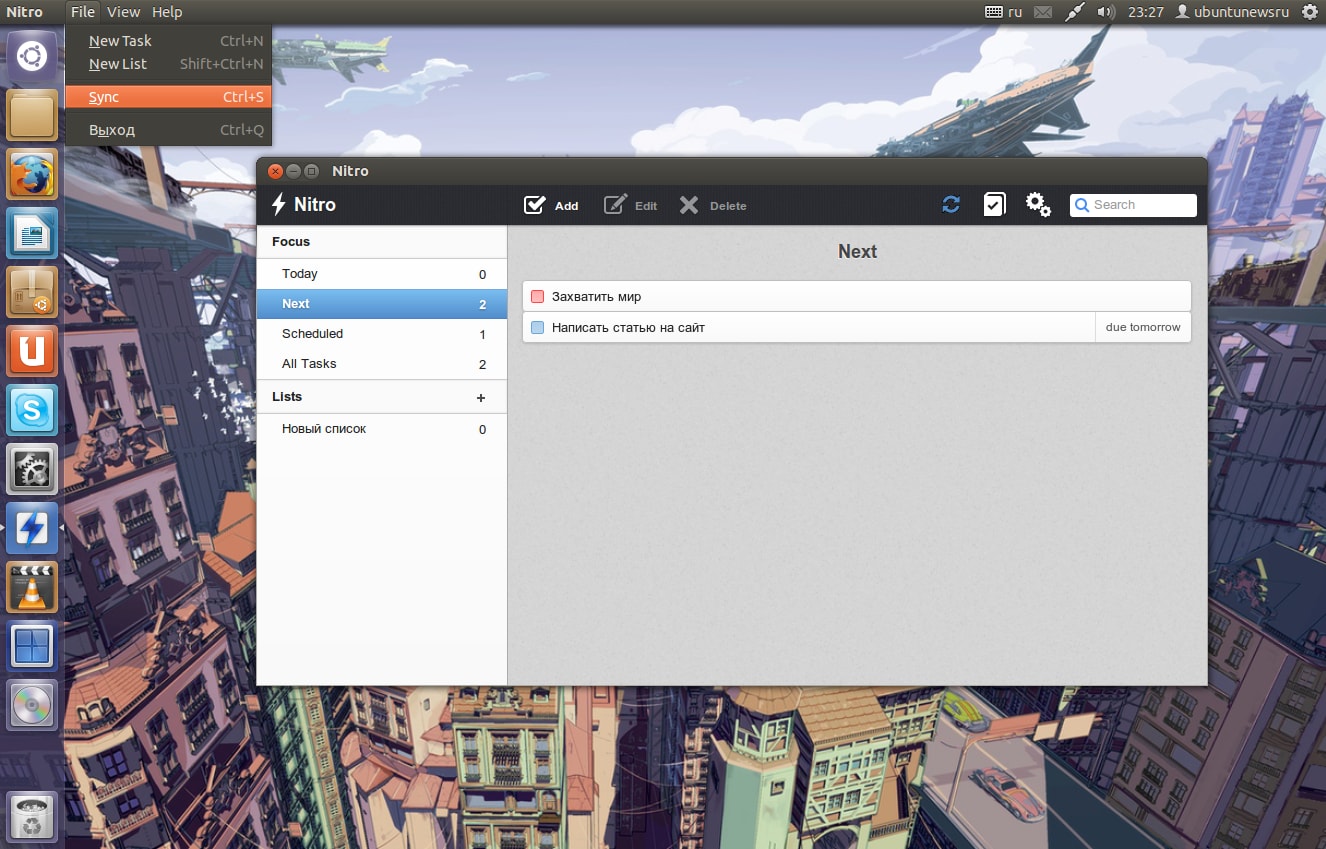Open the mail envelope indicator
Screen dimensions: 1326x849
pyautogui.click(x=1043, y=12)
